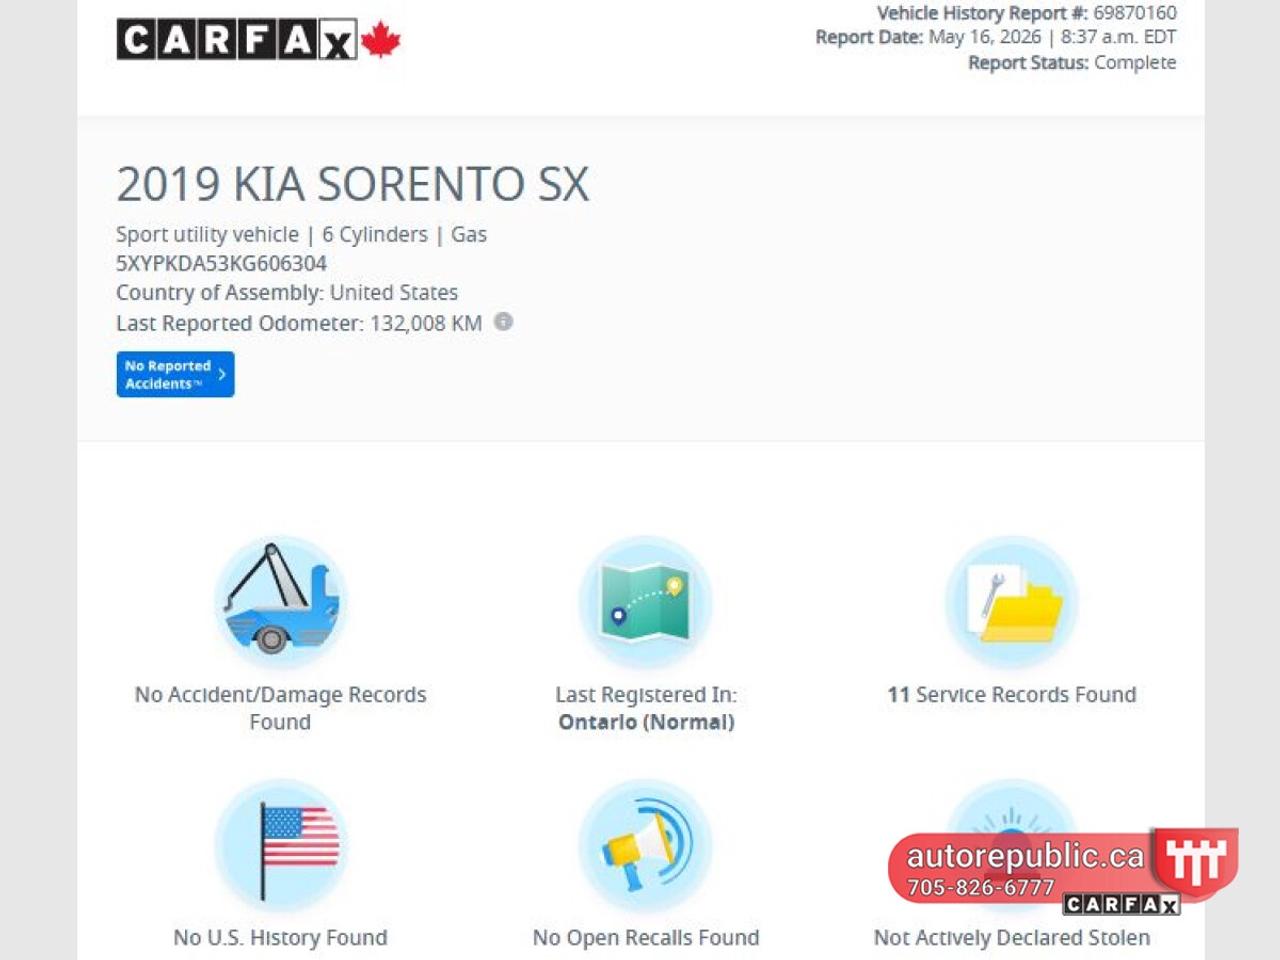
Task: Select No Open Recalls Found text
Action: (x=646, y=938)
